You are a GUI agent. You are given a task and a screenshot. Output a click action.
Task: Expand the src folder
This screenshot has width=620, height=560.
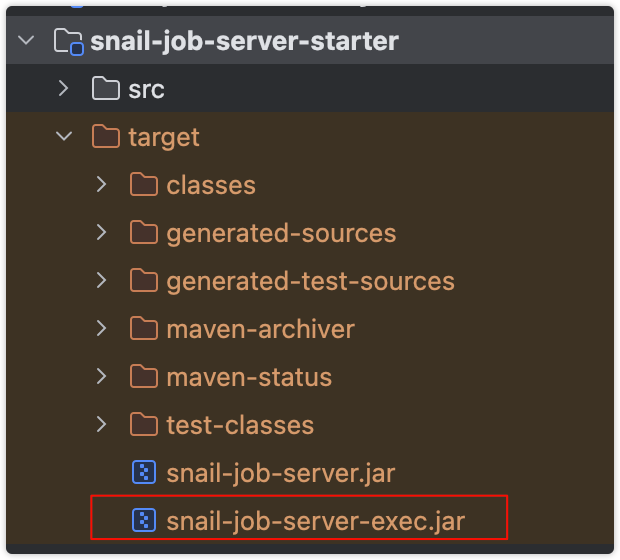coord(65,89)
